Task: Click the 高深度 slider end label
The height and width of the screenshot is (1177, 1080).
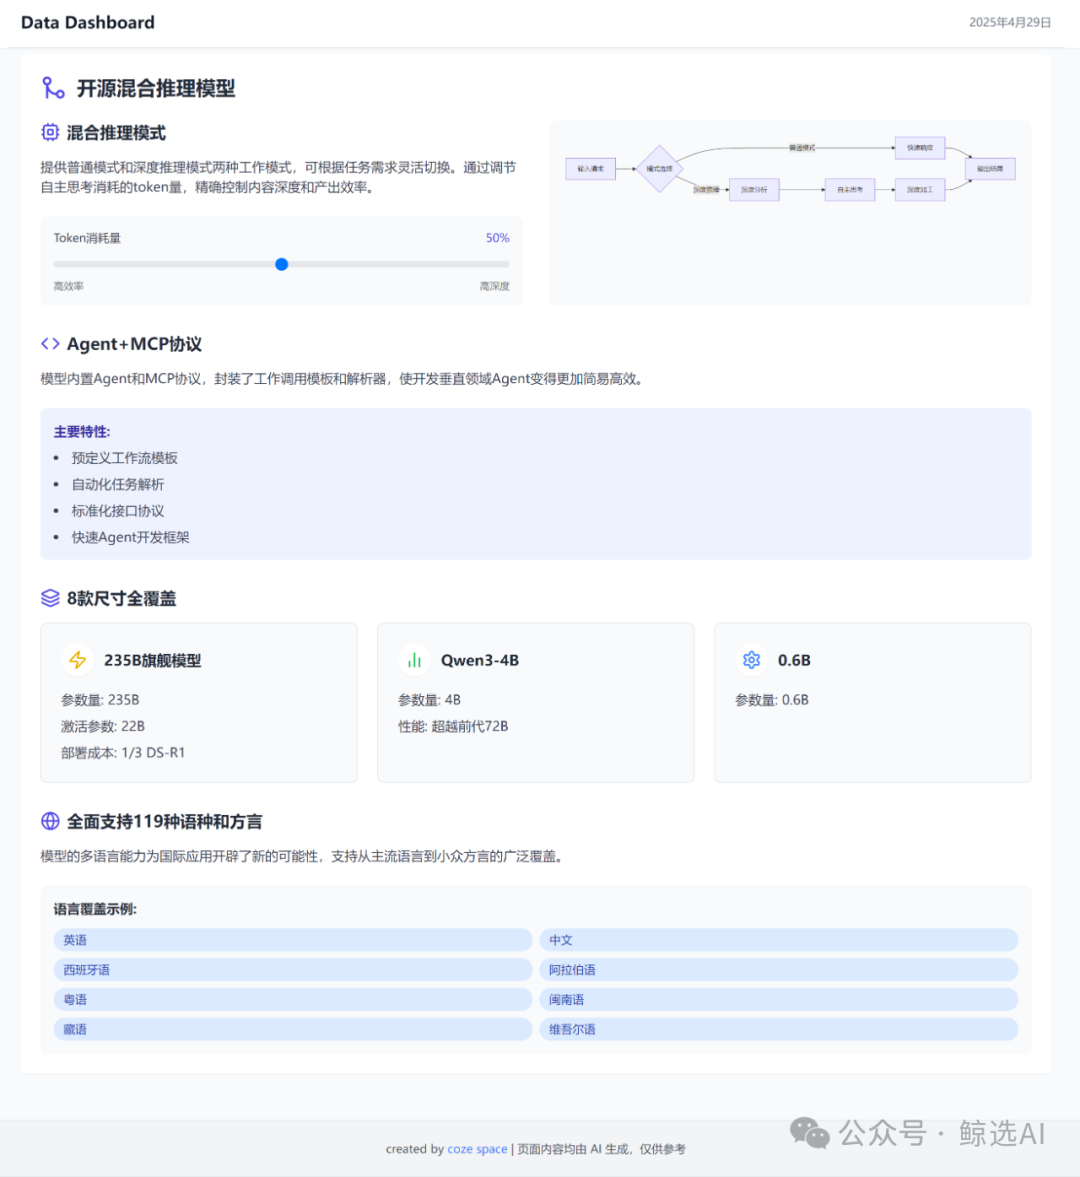Action: (495, 286)
